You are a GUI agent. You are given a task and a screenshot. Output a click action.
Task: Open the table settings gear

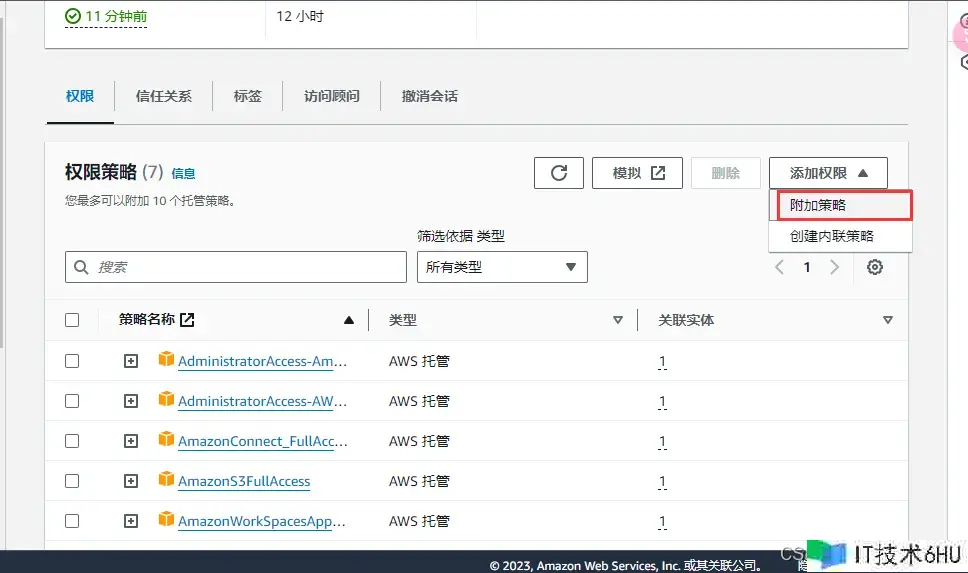point(874,267)
